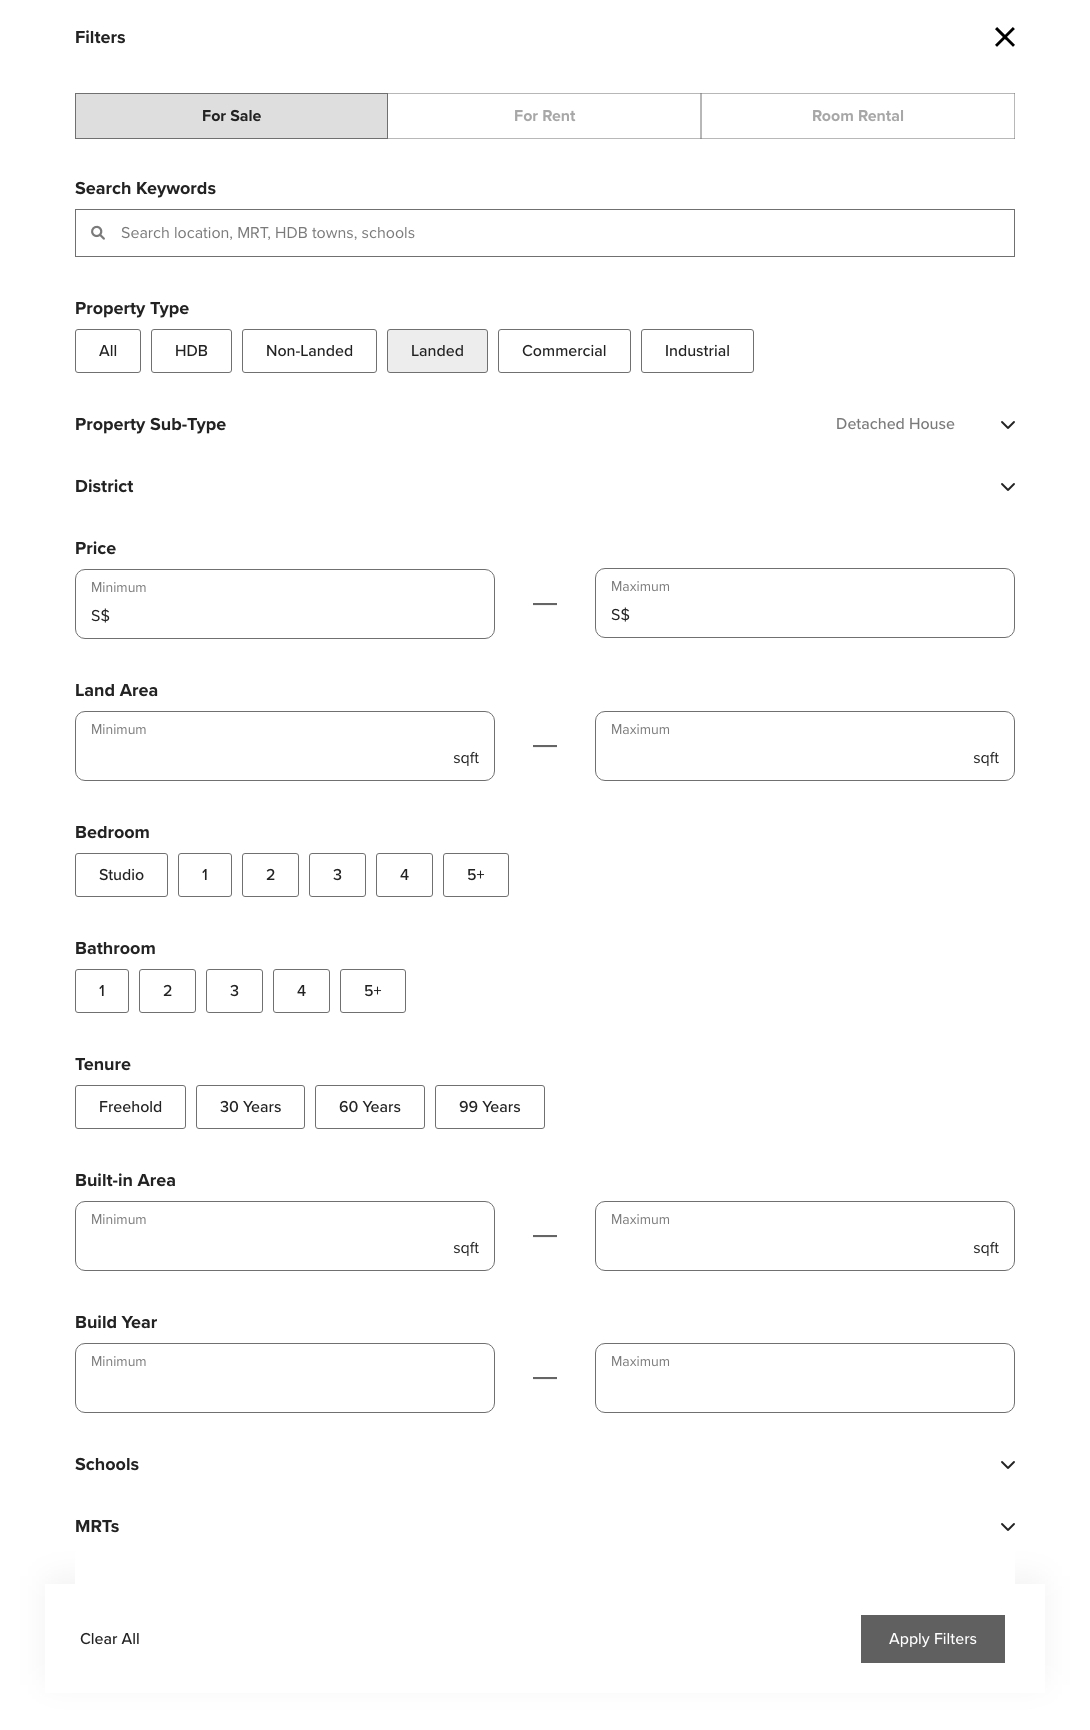Screen dimensions: 1090x1730
Task: Click the Apply Filters button
Action: 933,1639
